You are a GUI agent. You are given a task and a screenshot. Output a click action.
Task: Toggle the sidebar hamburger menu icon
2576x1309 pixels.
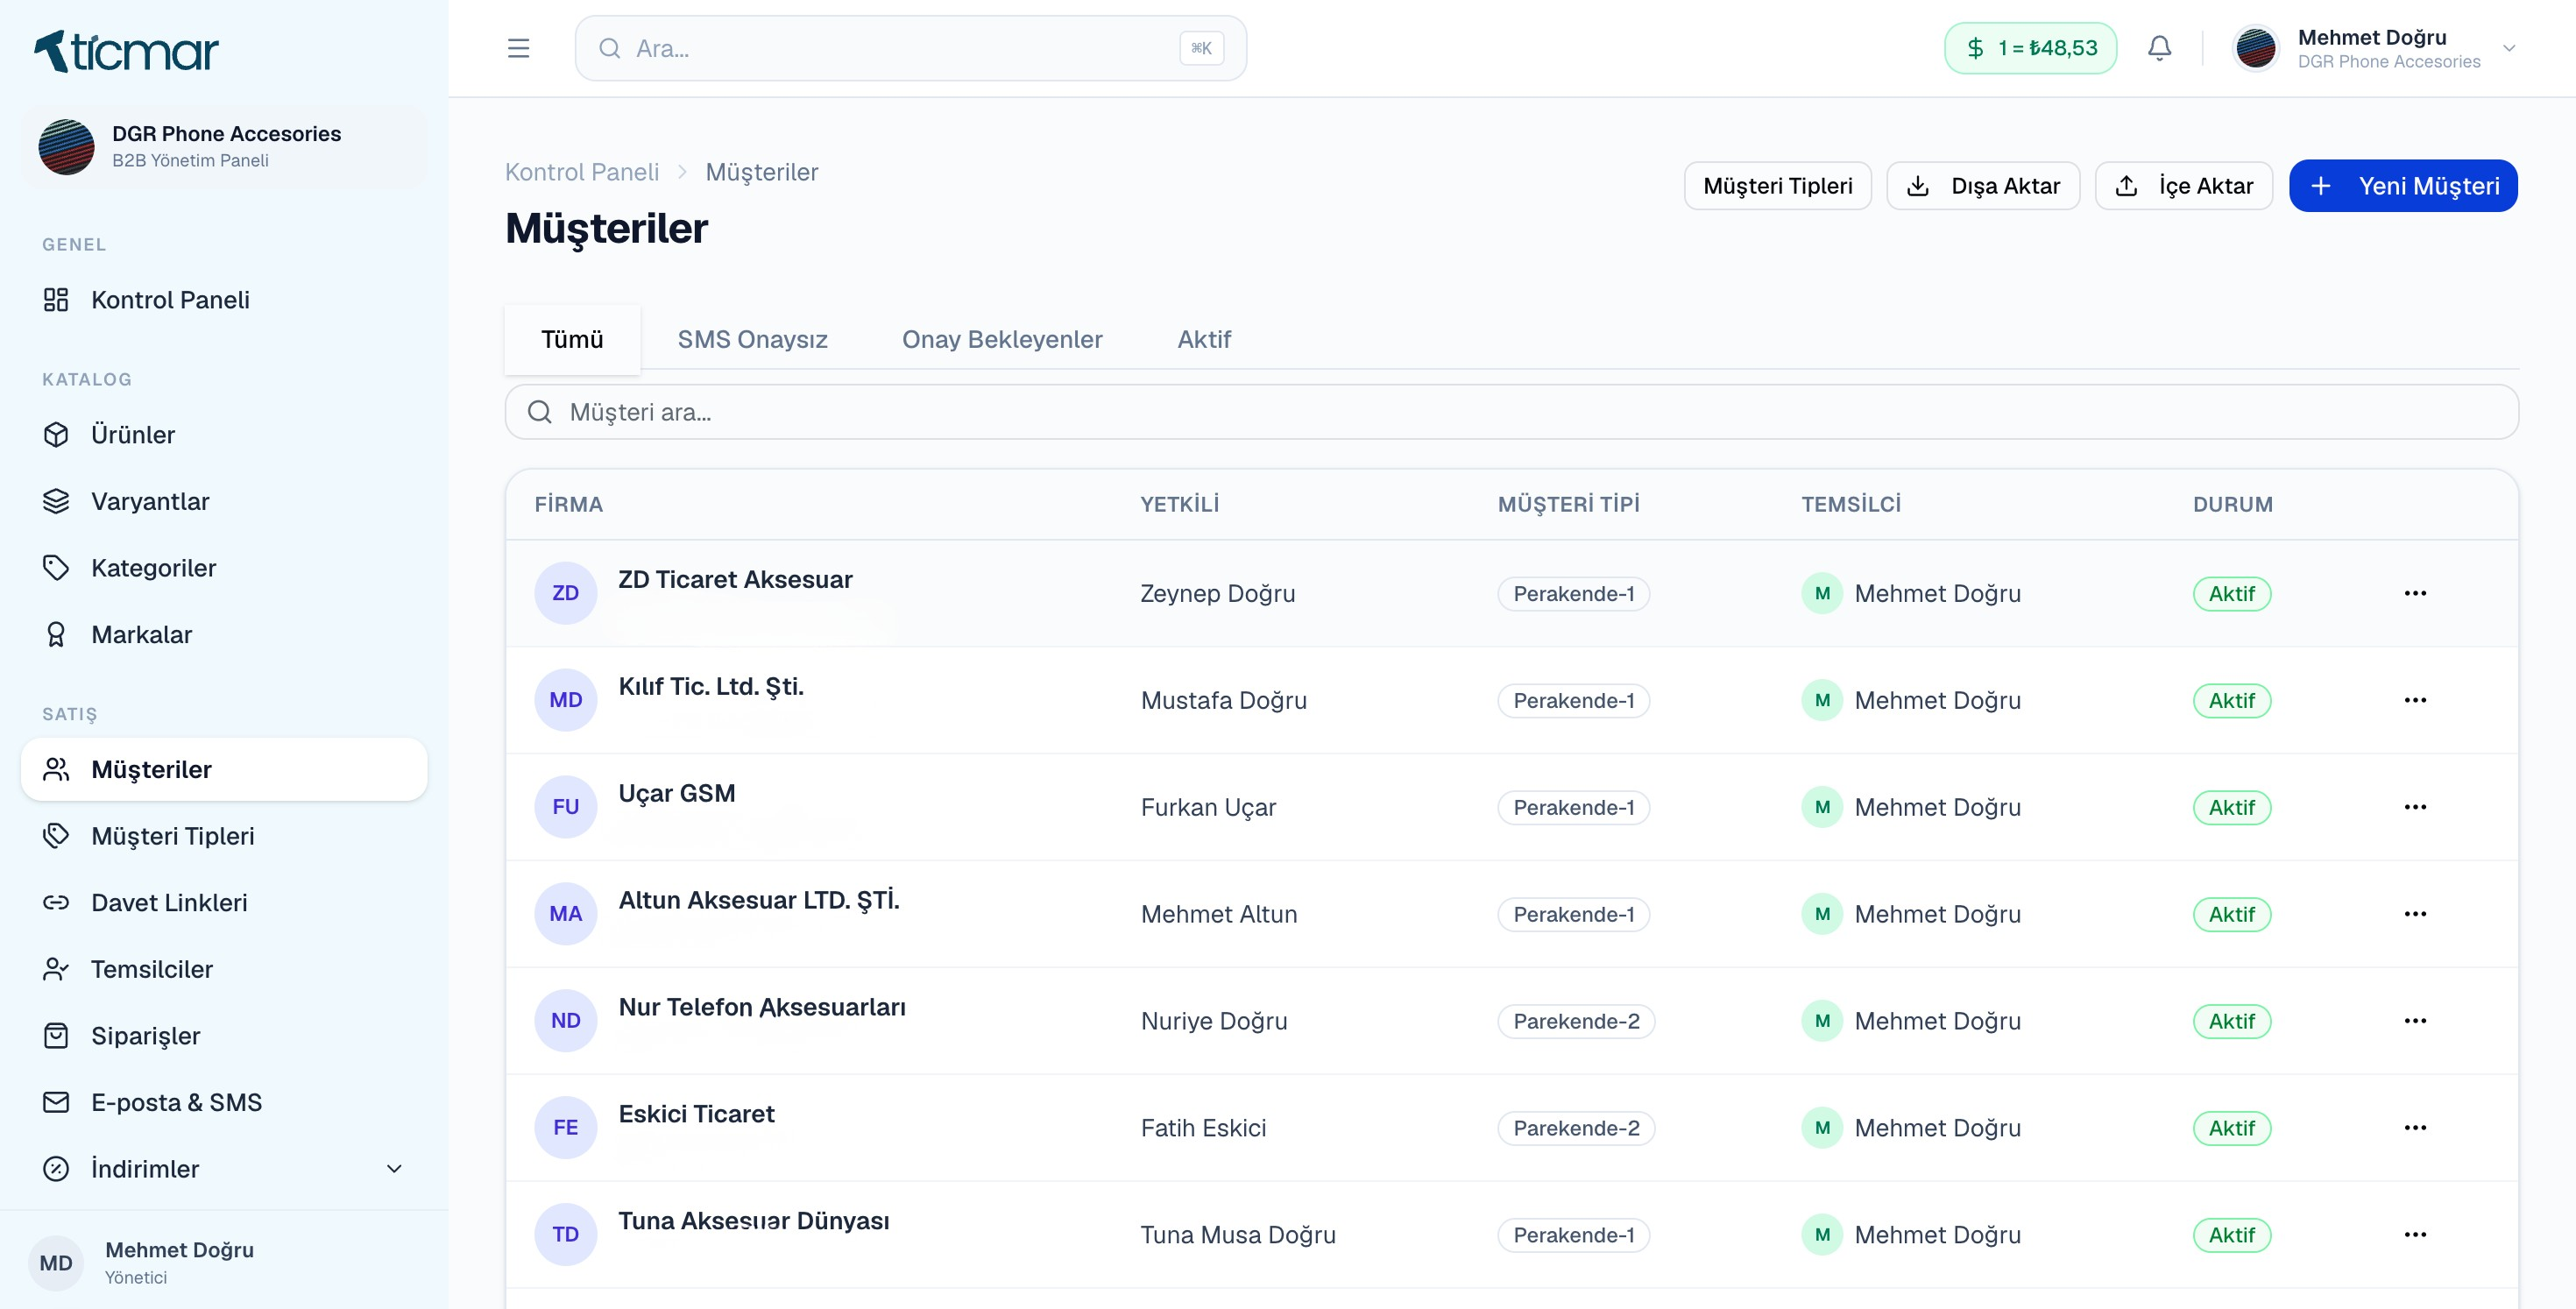518,48
